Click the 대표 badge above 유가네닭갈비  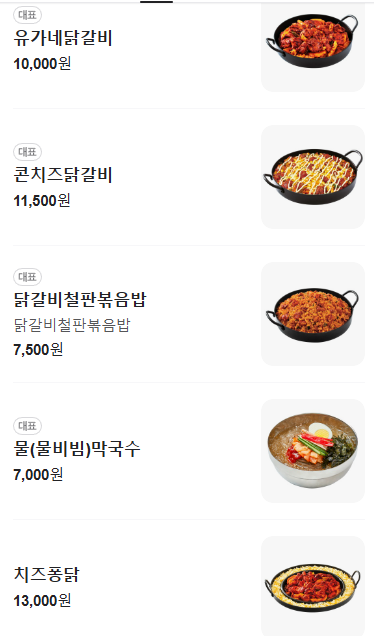(x=28, y=15)
